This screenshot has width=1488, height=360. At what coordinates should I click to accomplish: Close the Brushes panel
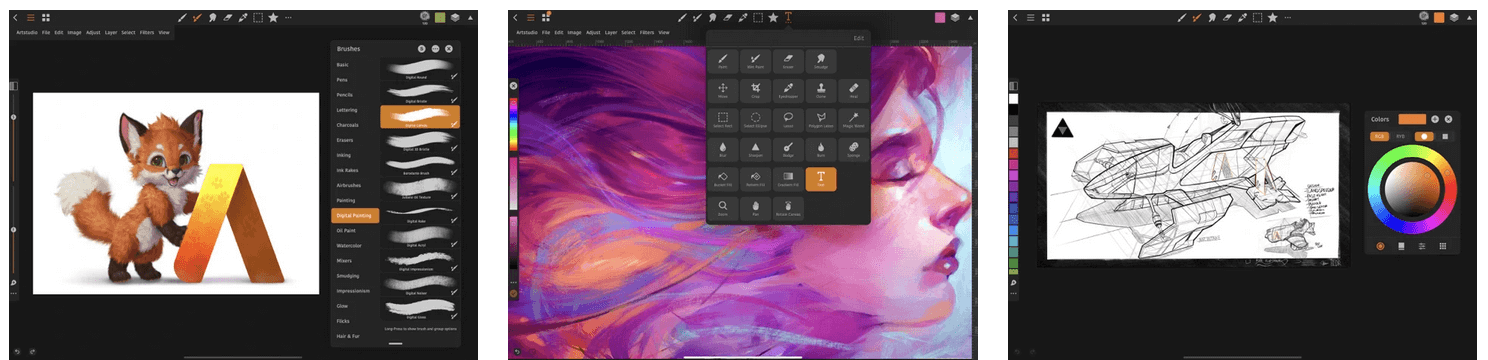tap(449, 48)
